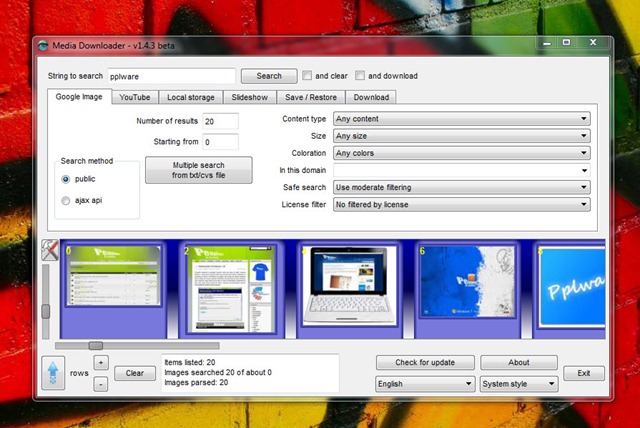This screenshot has width=640, height=428.
Task: Click the 'Items listed: 20' status text
Action: pyautogui.click(x=190, y=362)
